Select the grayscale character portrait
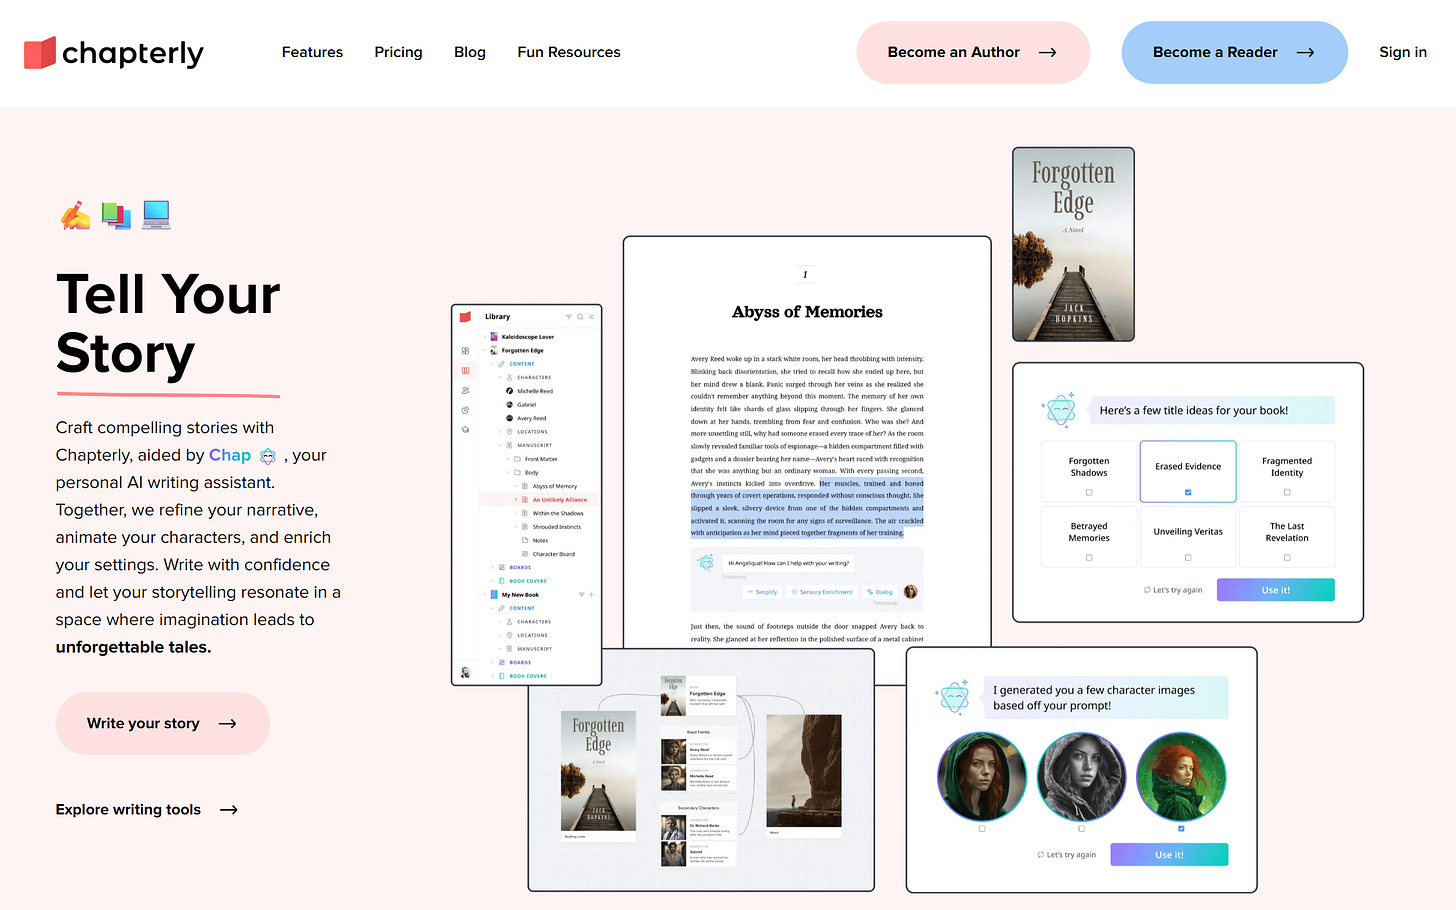Viewport: 1456px width, 910px height. tap(1081, 777)
